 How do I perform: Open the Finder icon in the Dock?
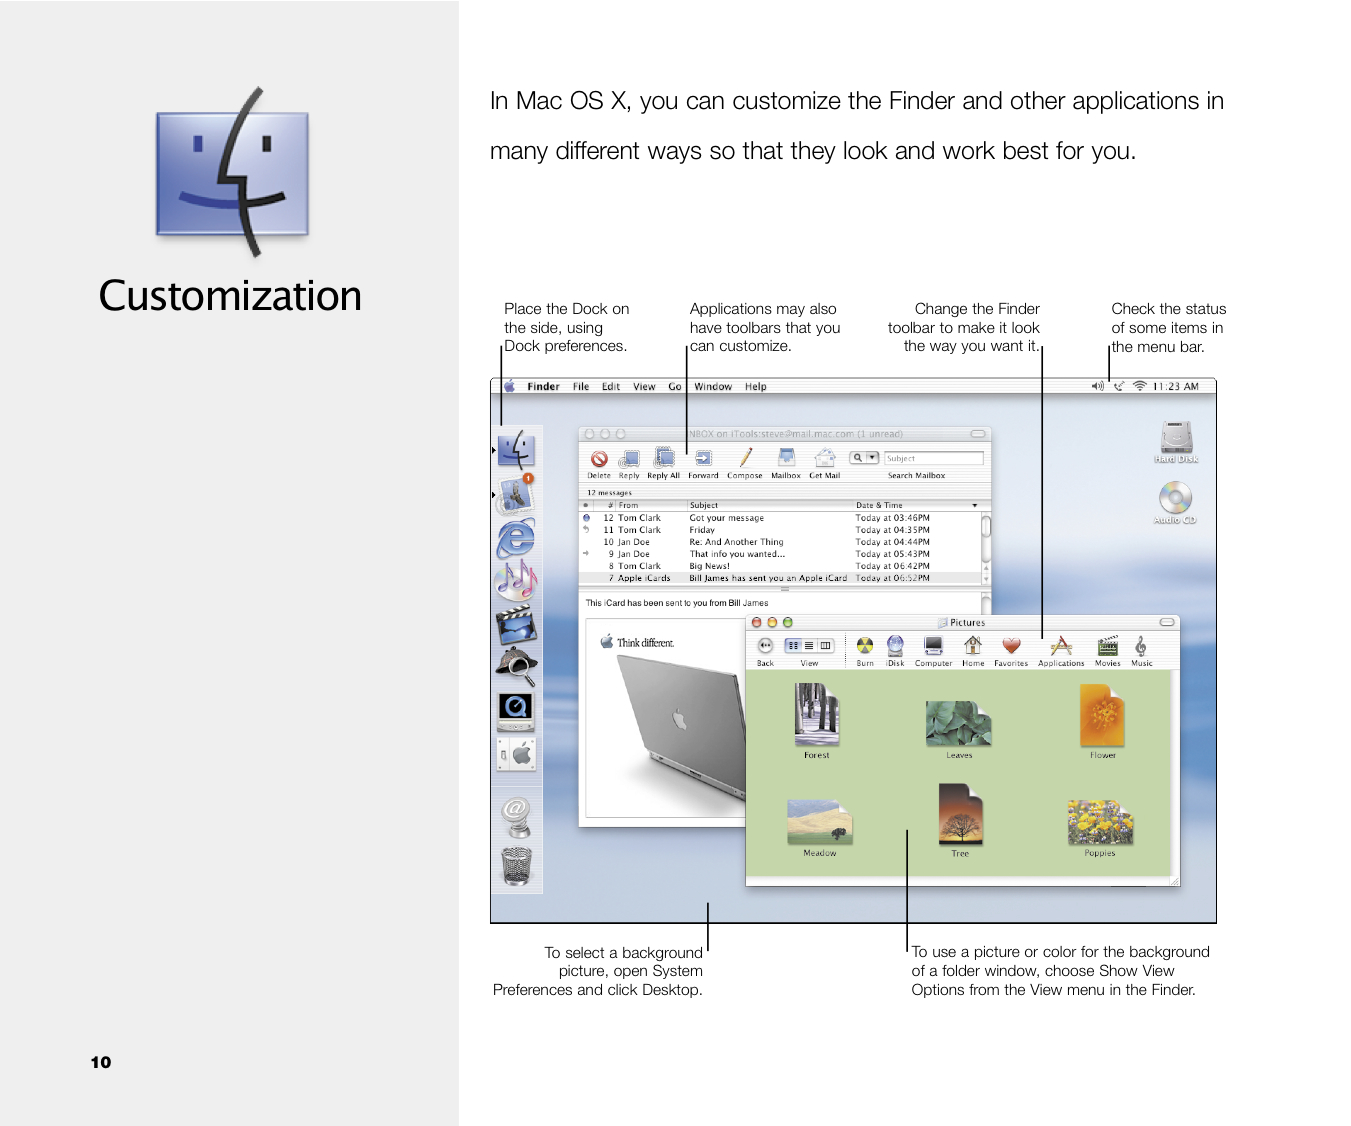[516, 450]
